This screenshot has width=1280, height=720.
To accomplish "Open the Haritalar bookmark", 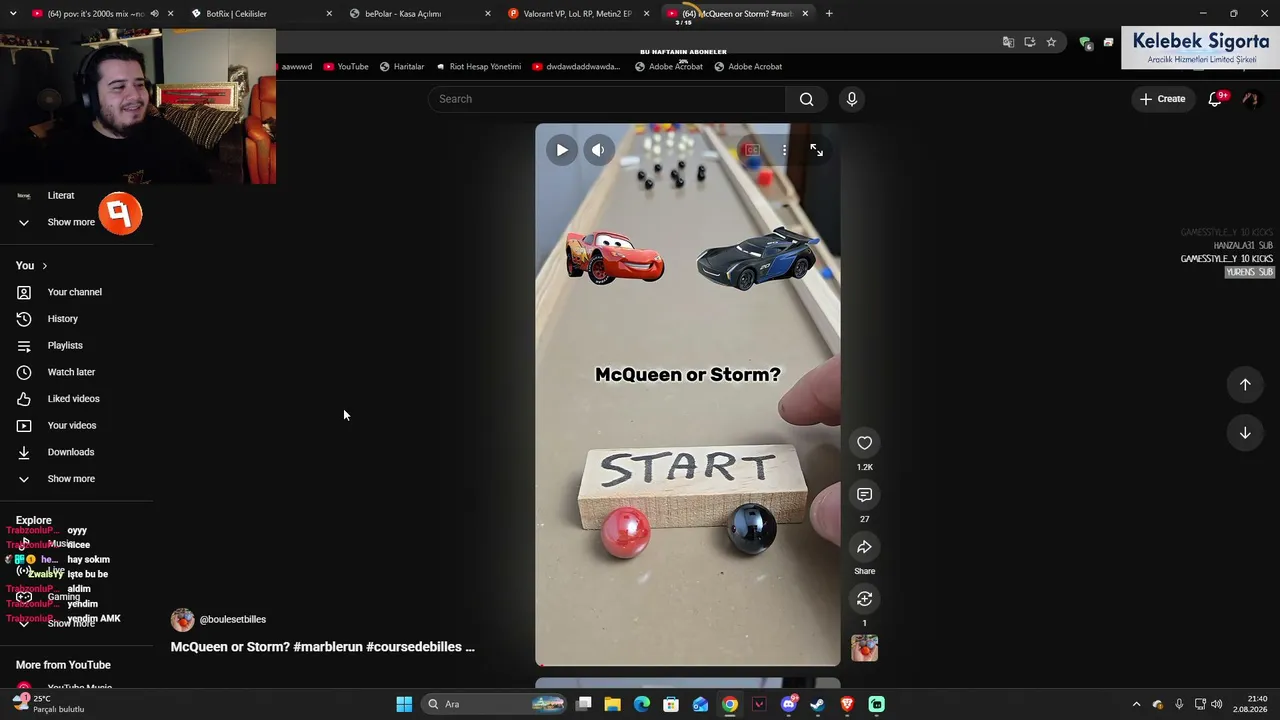I will (x=402, y=67).
